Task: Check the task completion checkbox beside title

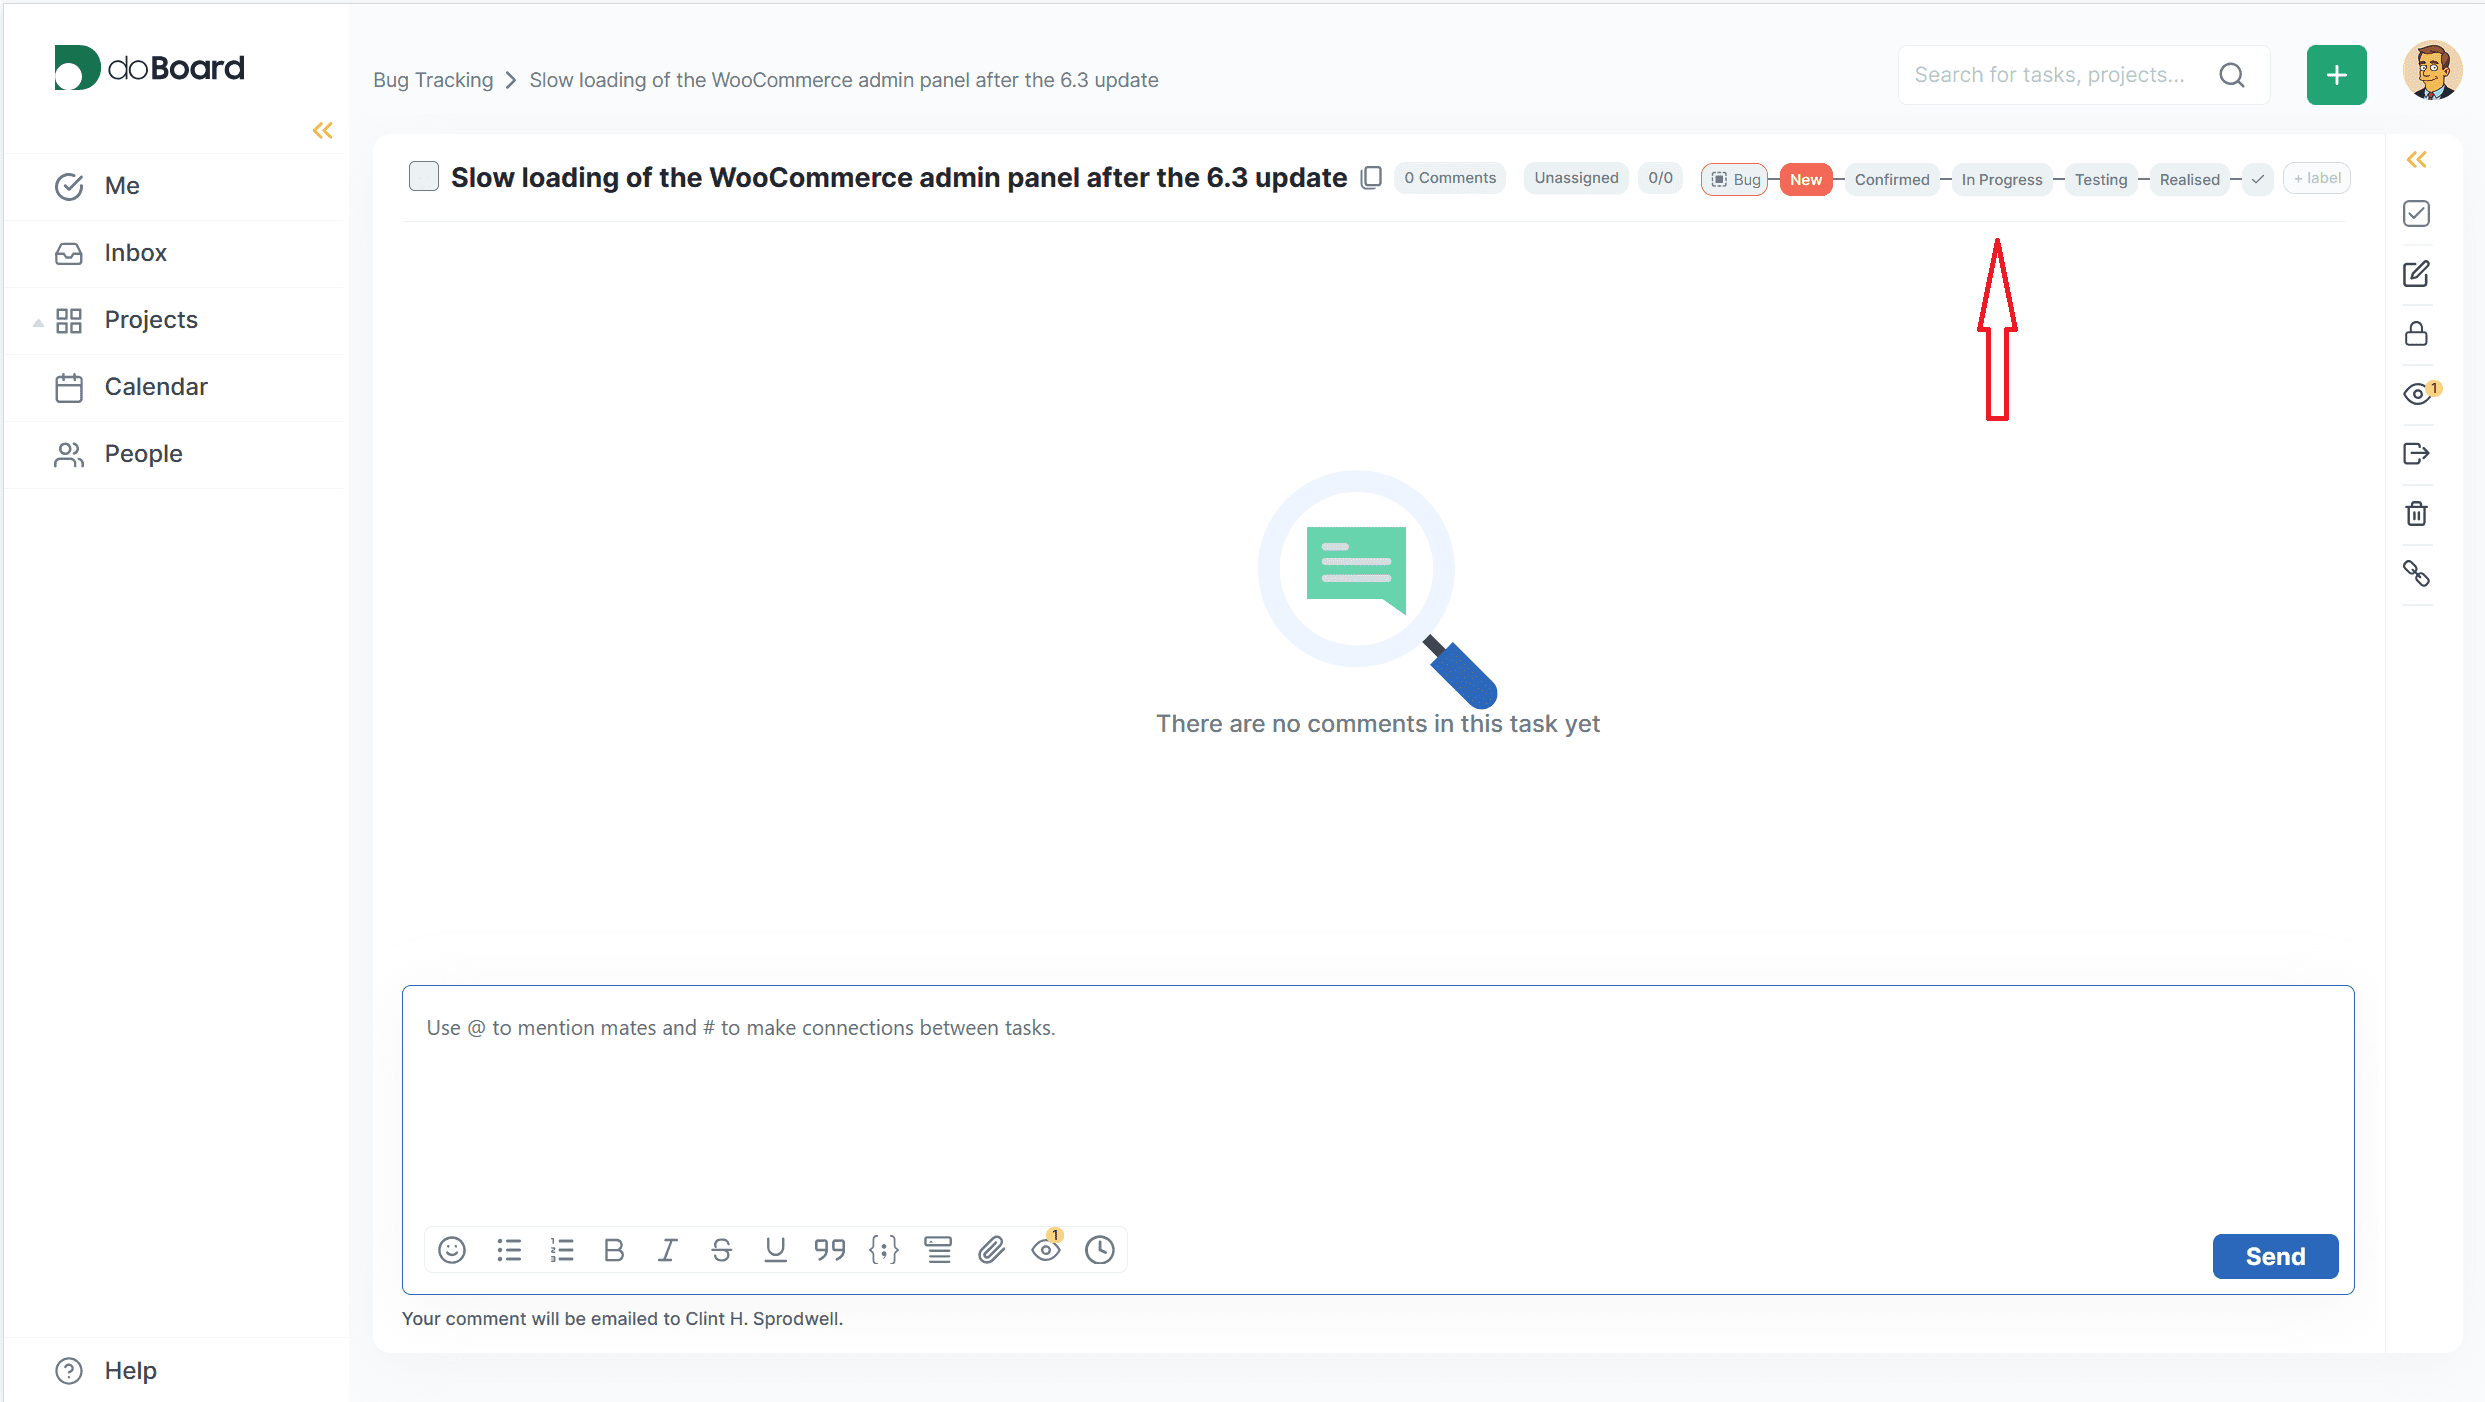Action: tap(424, 177)
